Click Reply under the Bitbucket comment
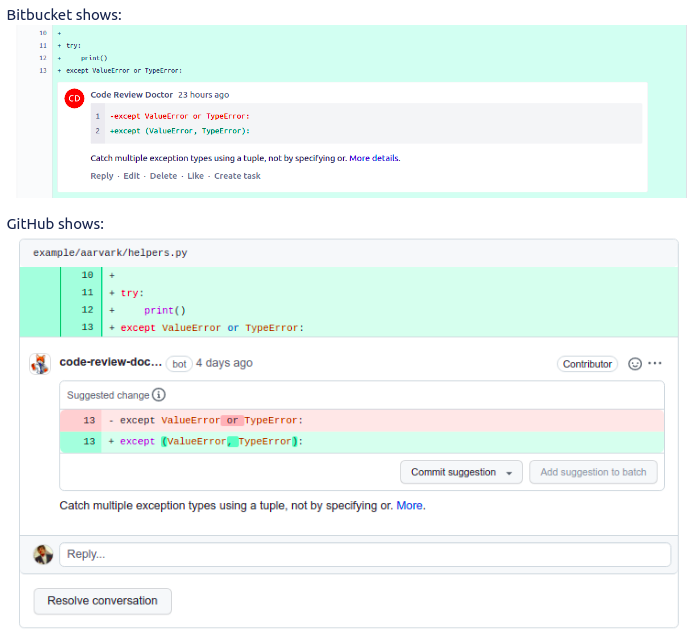Screen dimensions: 689x643 102,176
